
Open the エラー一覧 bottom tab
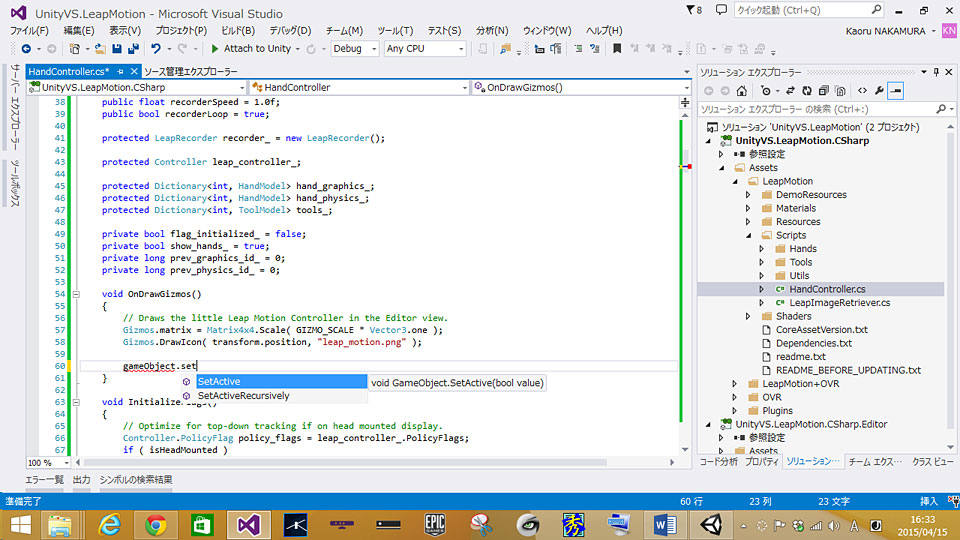(45, 479)
